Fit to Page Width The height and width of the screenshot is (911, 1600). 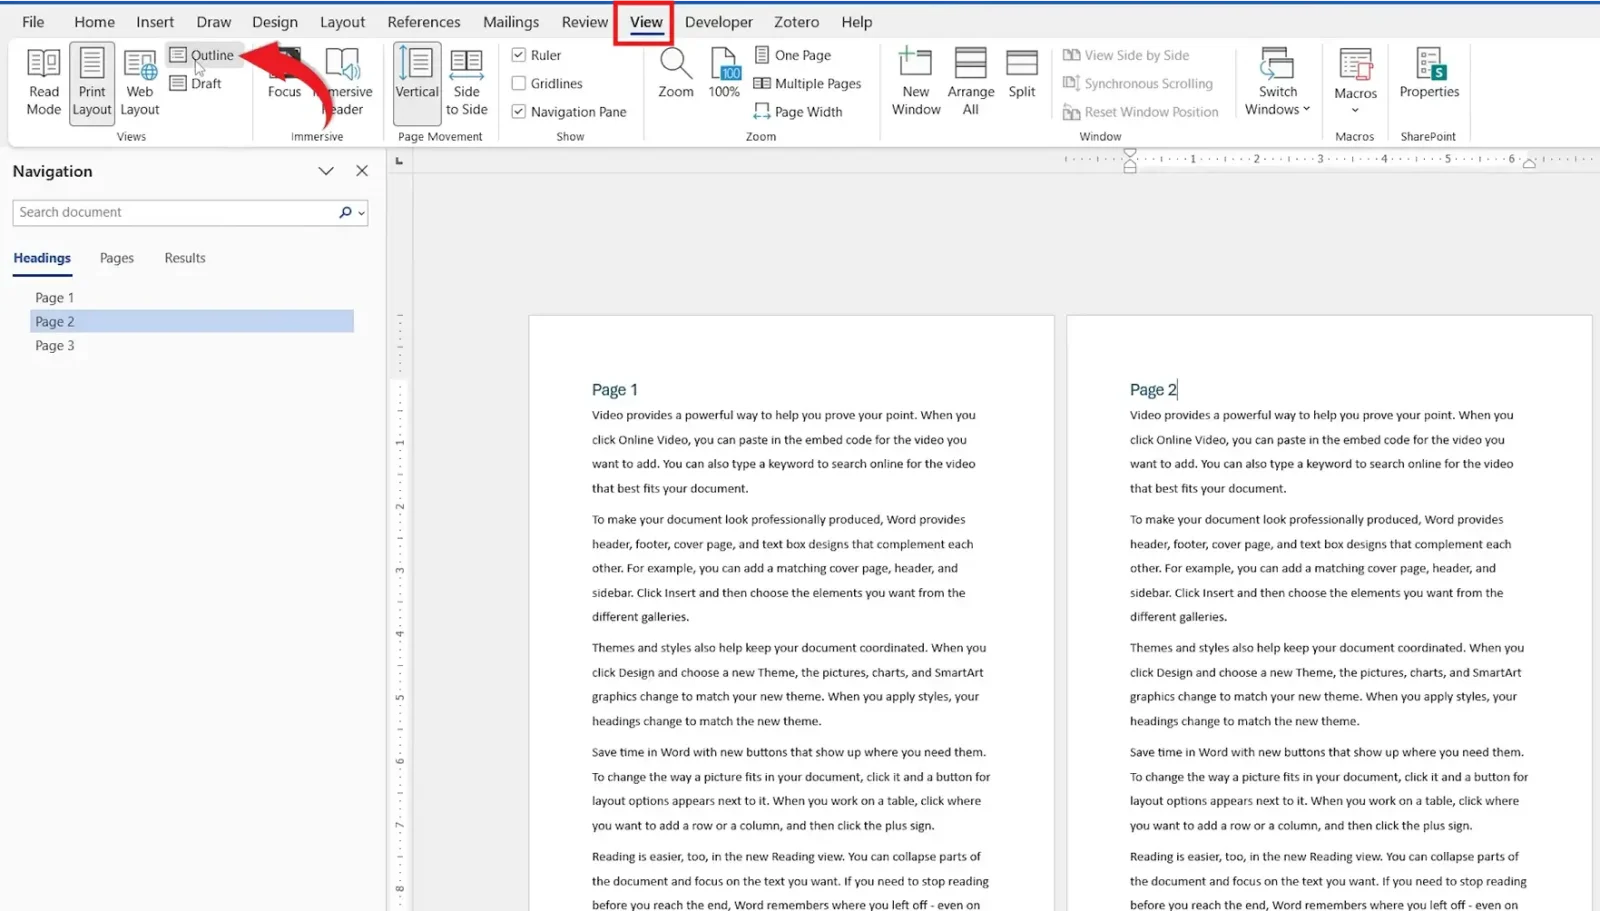tap(798, 111)
